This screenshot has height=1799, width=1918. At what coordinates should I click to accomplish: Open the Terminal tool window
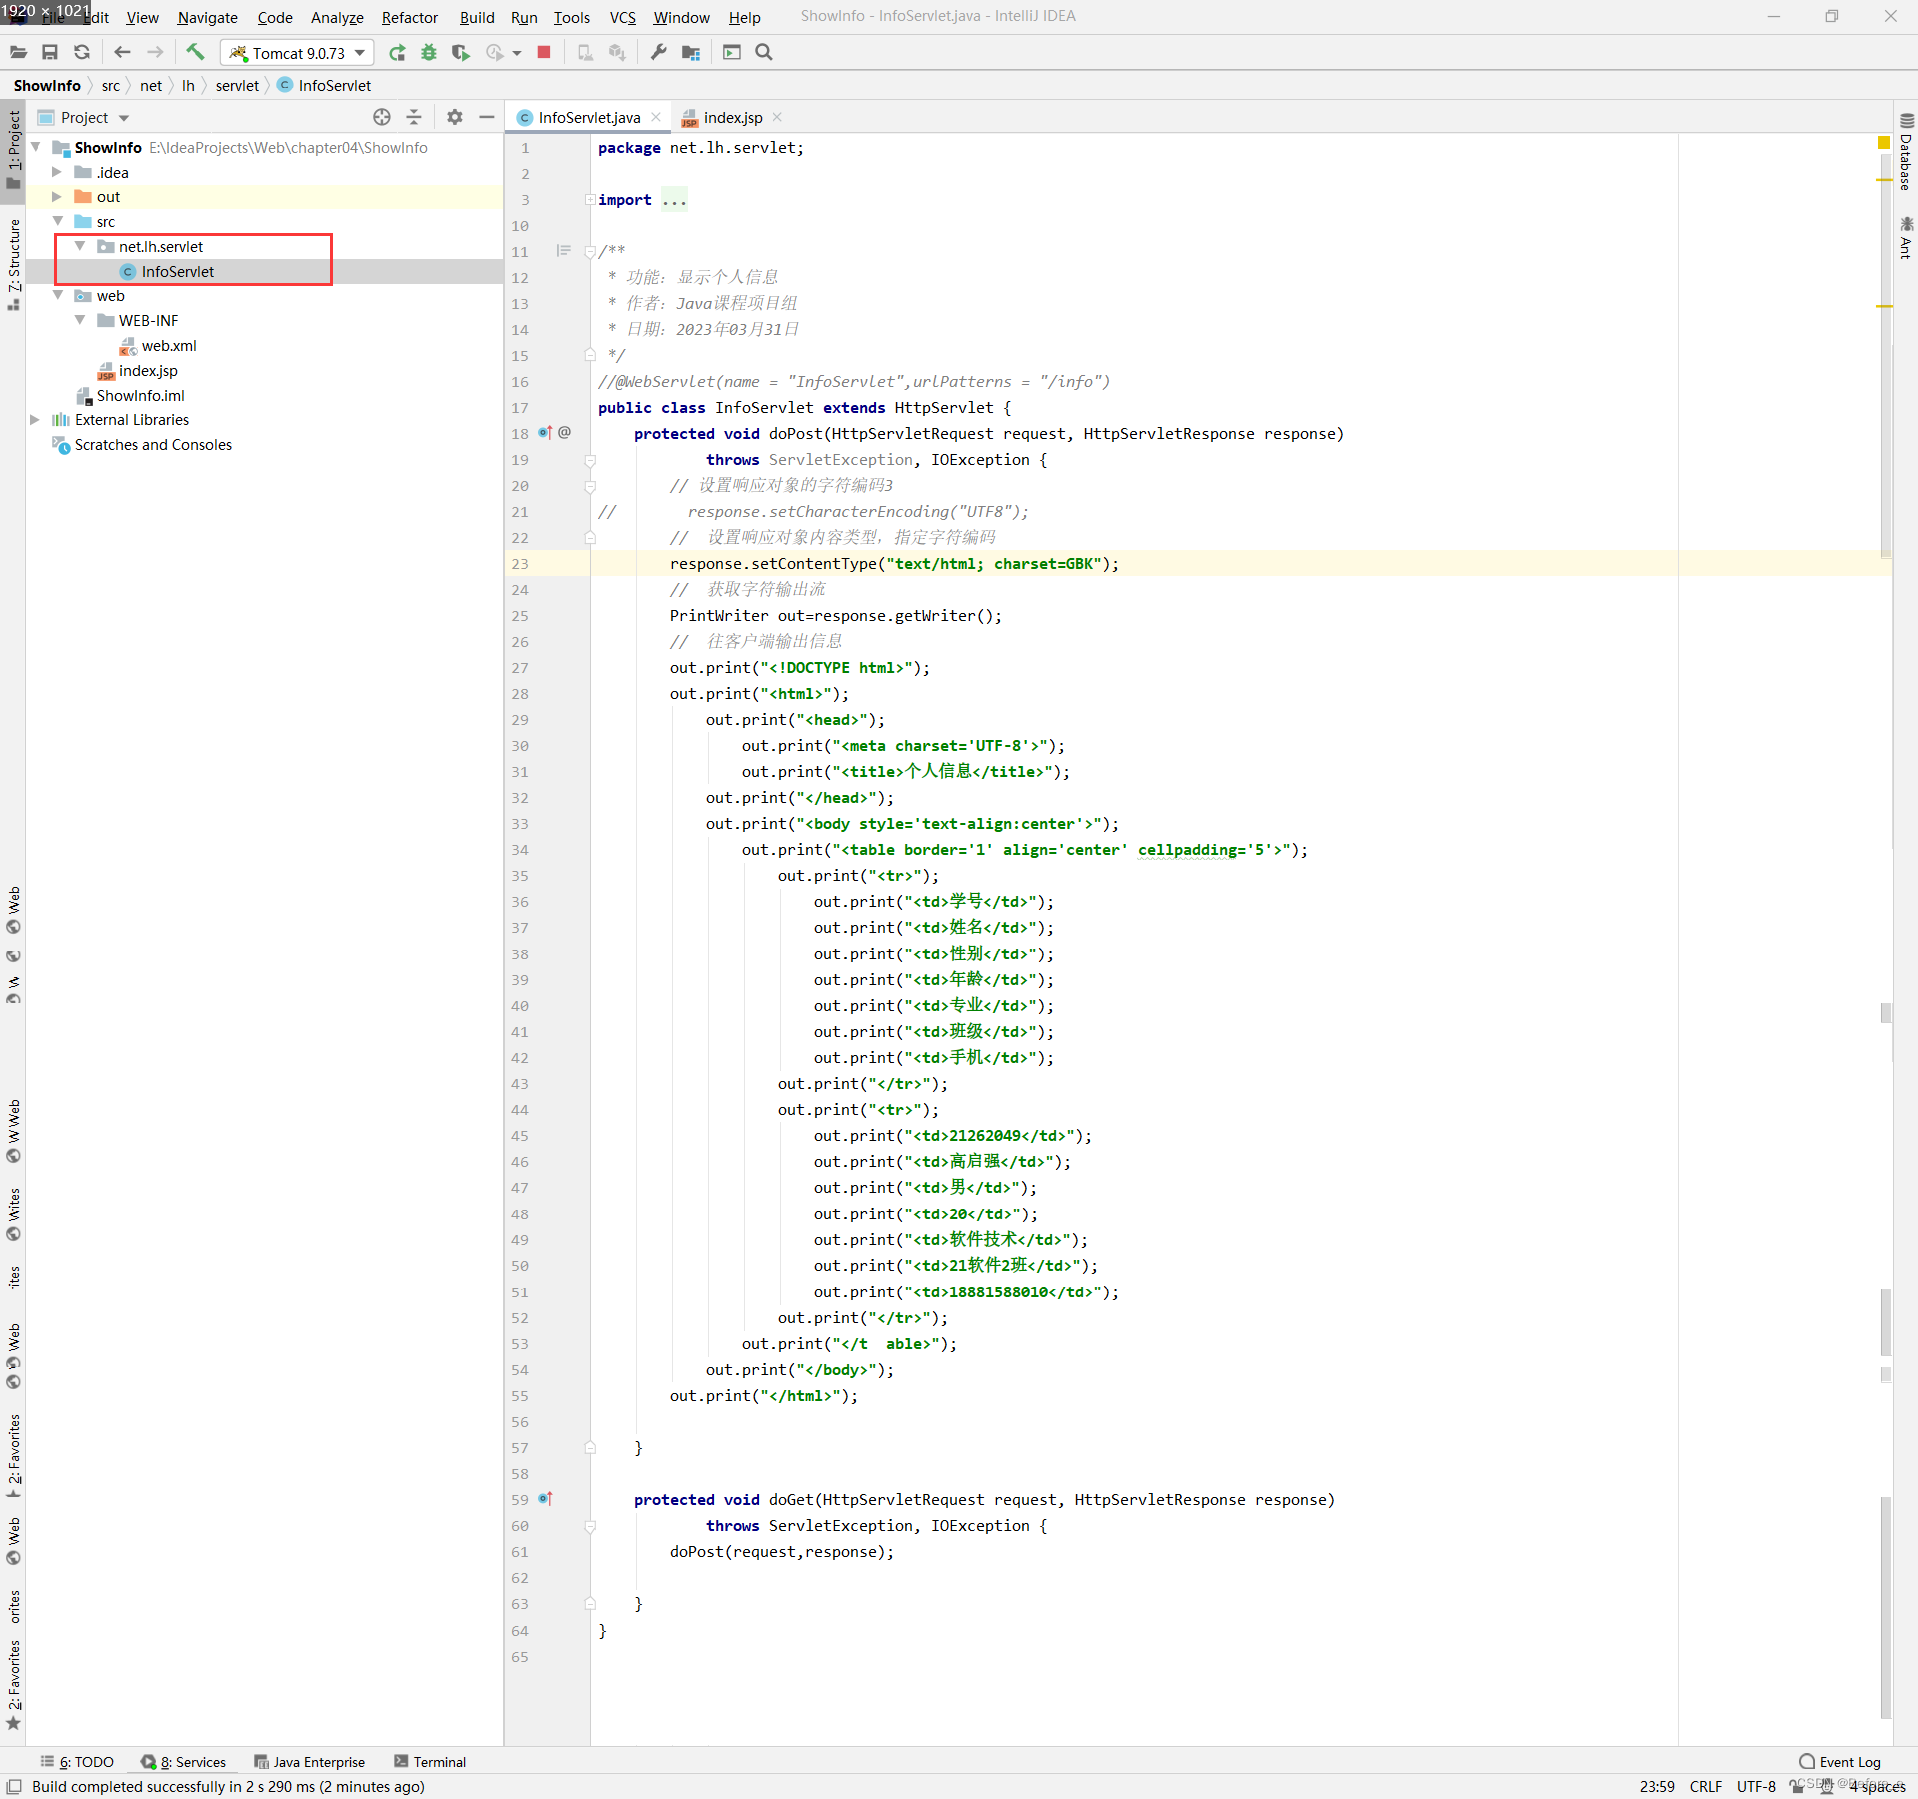point(430,1762)
